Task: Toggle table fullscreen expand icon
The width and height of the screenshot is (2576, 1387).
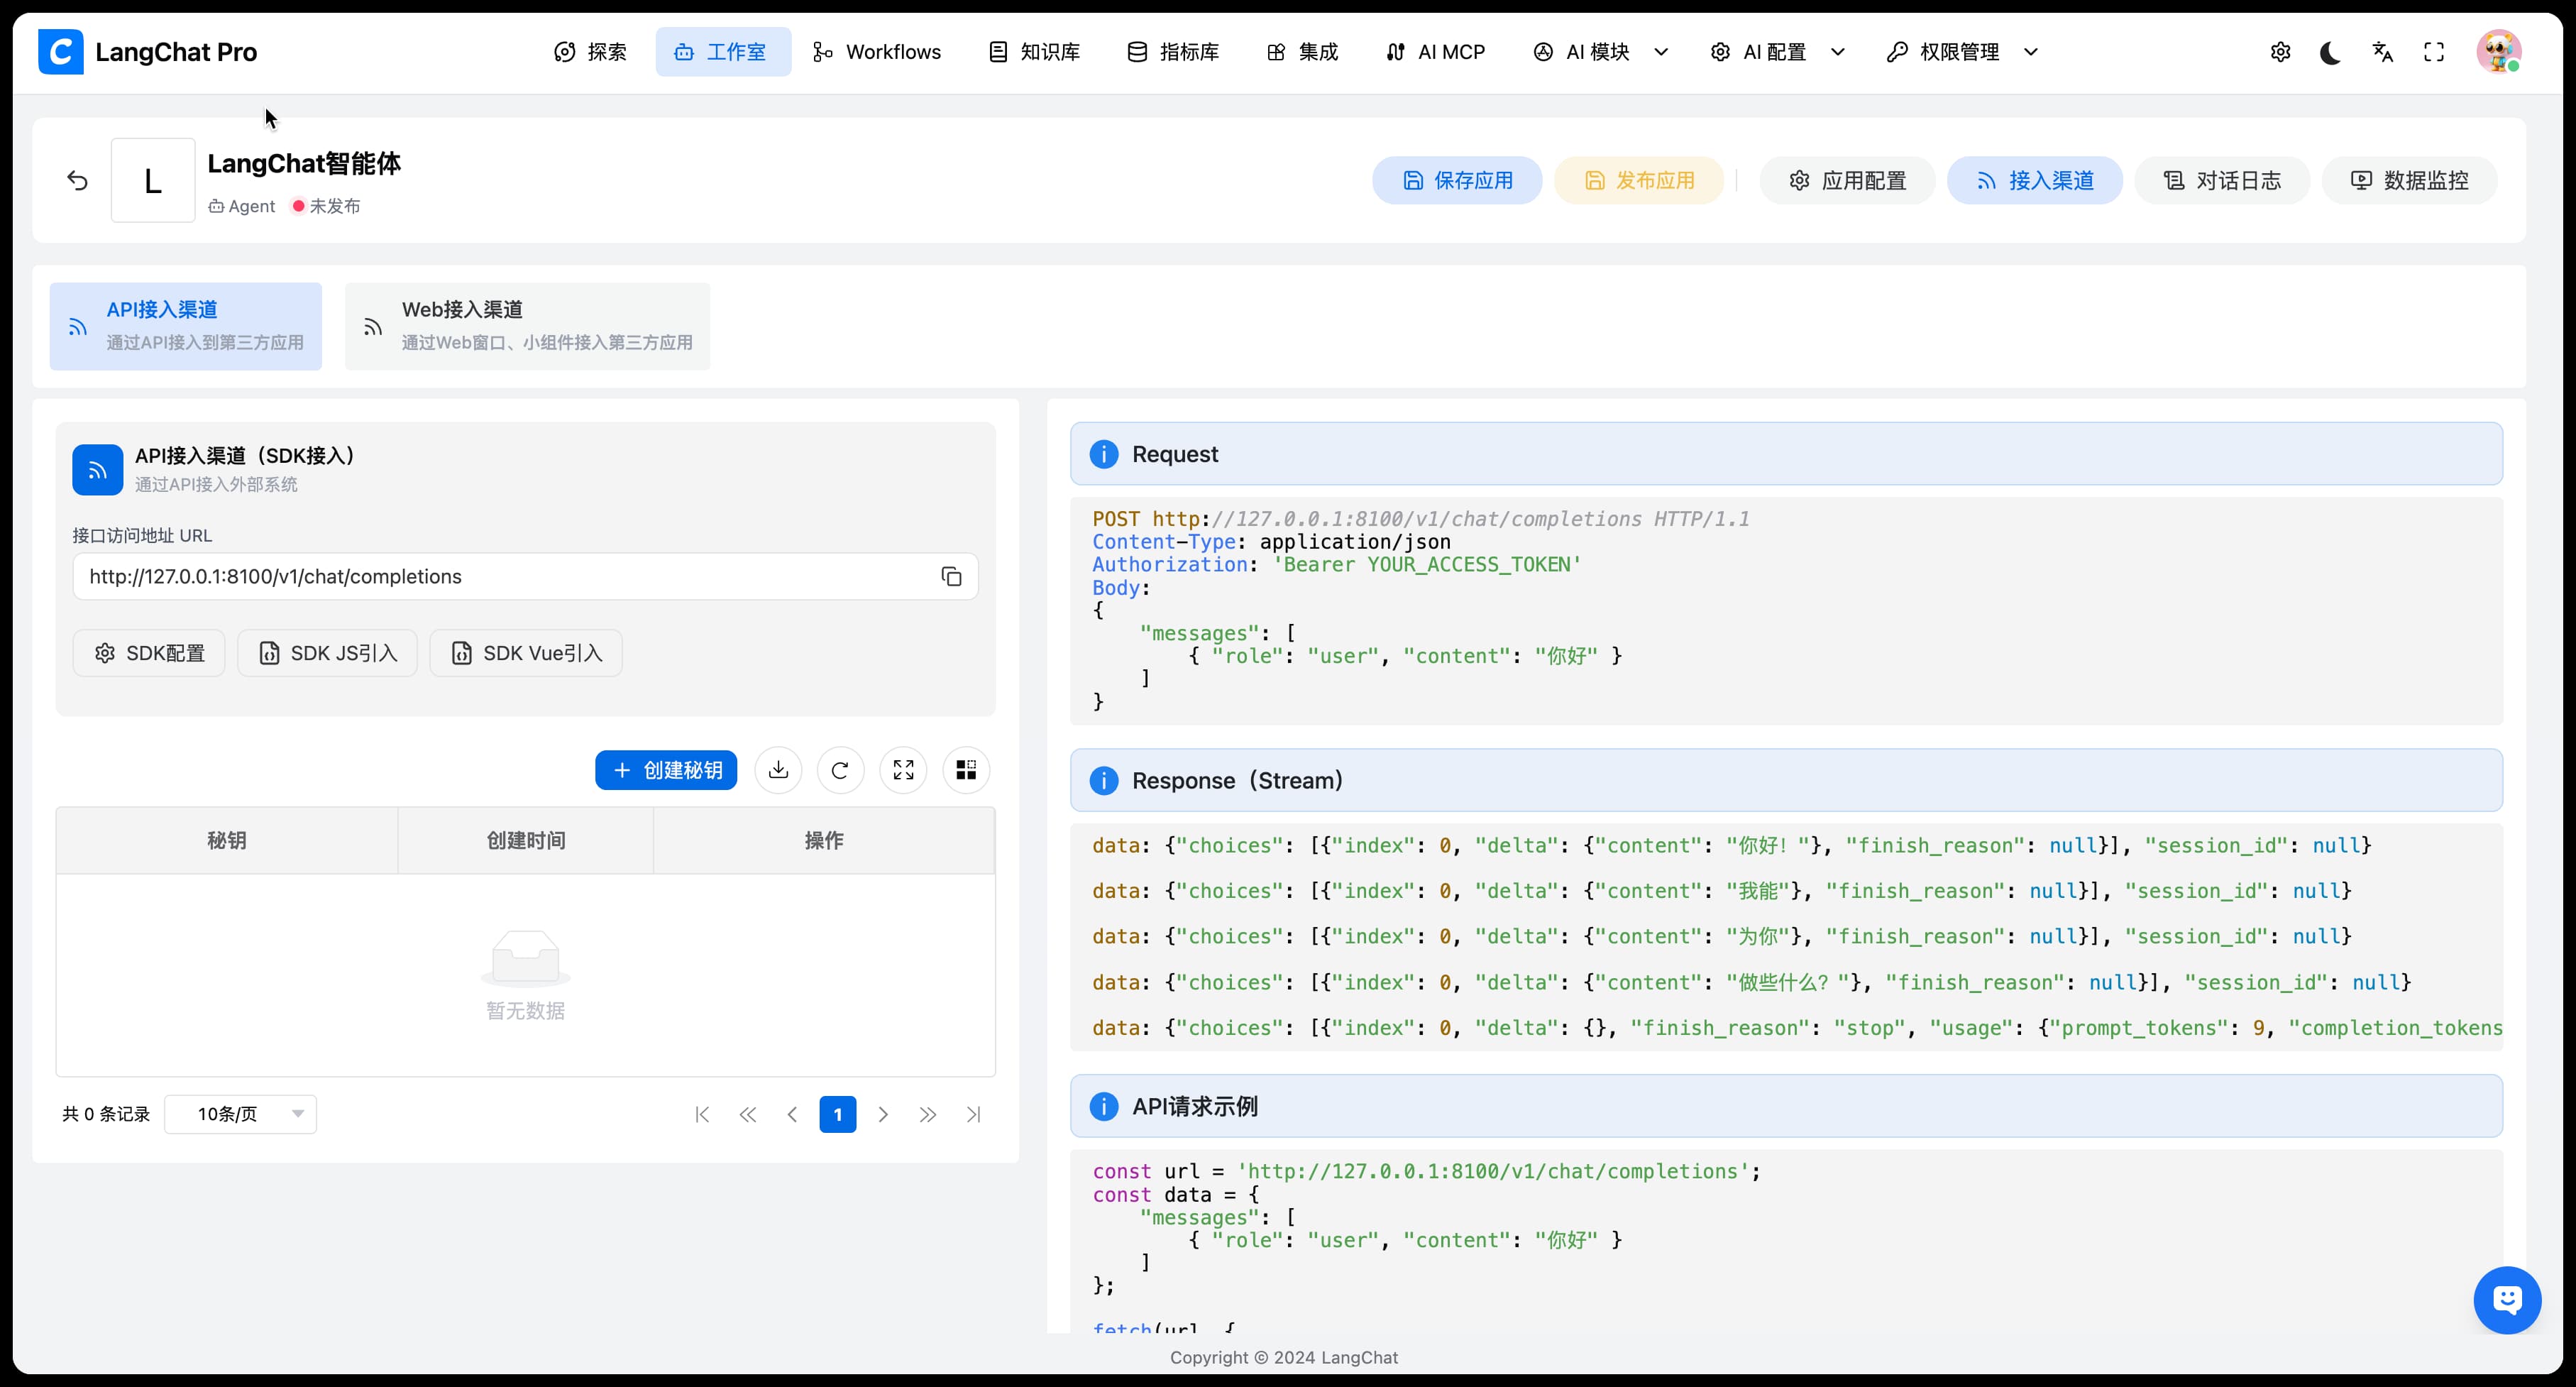Action: point(903,770)
